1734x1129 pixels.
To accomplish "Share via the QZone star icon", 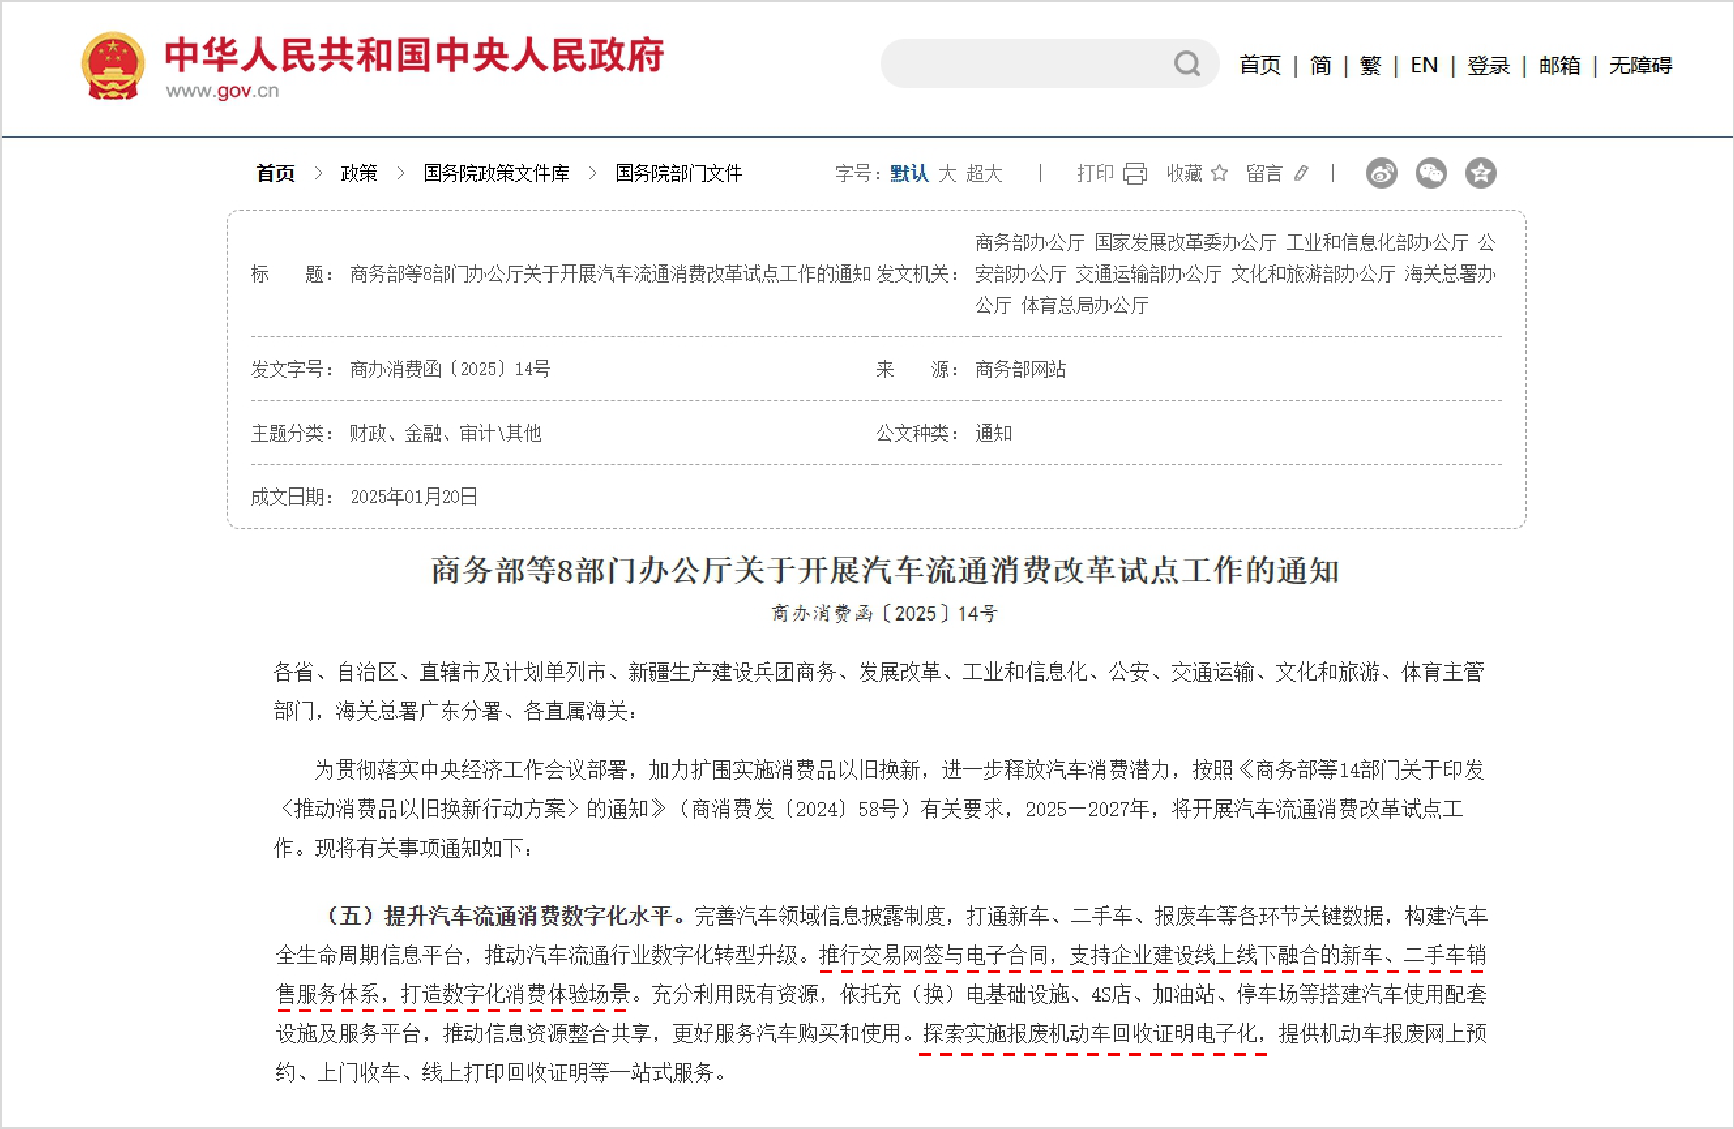I will coord(1480,173).
